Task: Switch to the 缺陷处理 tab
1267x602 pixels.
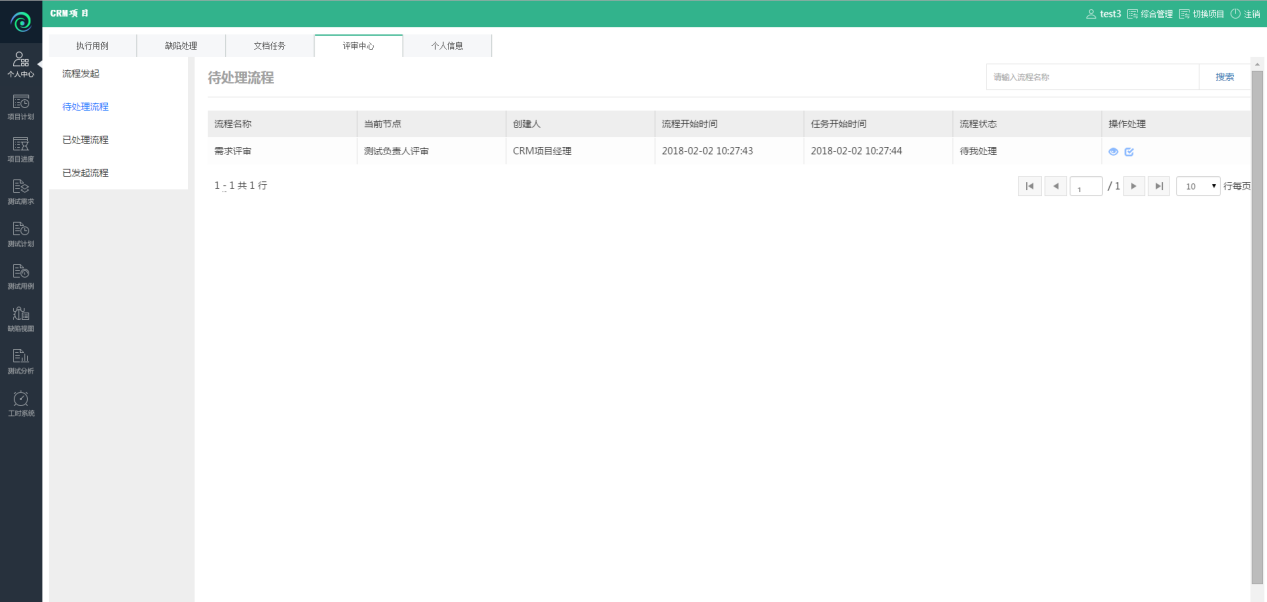Action: [x=181, y=46]
